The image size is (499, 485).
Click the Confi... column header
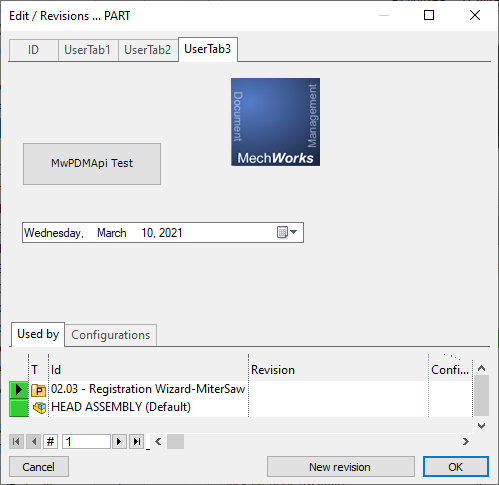coord(450,370)
